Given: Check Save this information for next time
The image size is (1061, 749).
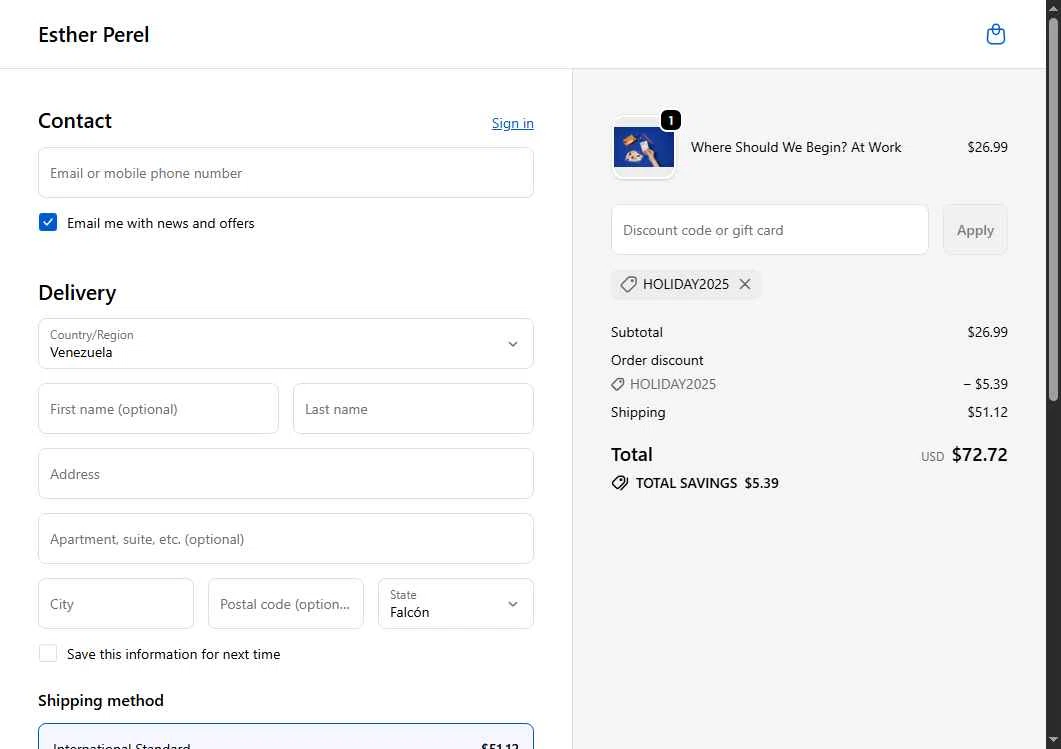Looking at the screenshot, I should (x=48, y=654).
